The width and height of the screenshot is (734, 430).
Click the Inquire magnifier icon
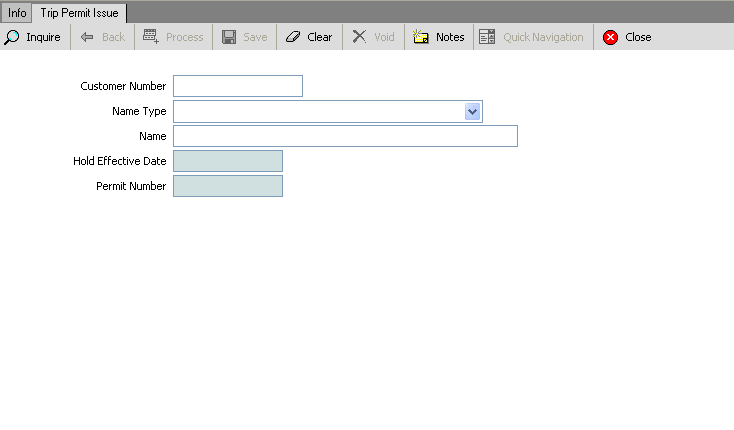[x=12, y=37]
